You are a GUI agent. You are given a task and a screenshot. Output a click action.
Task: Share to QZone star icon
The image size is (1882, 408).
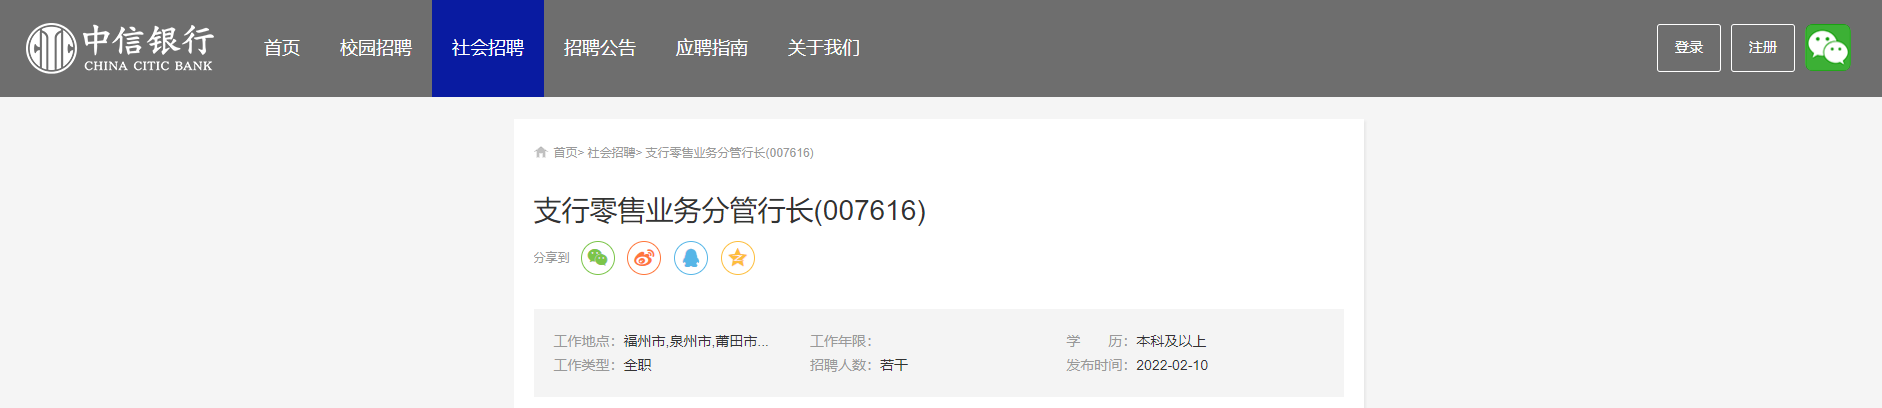(x=738, y=258)
